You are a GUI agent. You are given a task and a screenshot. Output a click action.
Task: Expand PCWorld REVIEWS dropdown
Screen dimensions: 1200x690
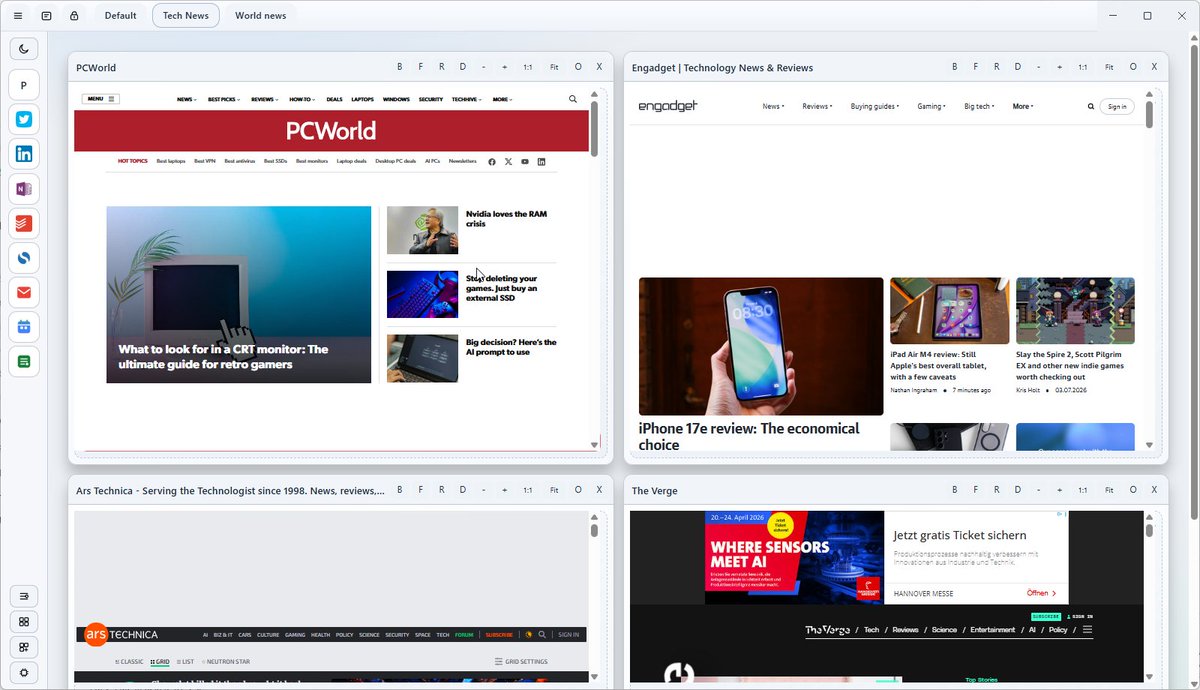(x=265, y=100)
